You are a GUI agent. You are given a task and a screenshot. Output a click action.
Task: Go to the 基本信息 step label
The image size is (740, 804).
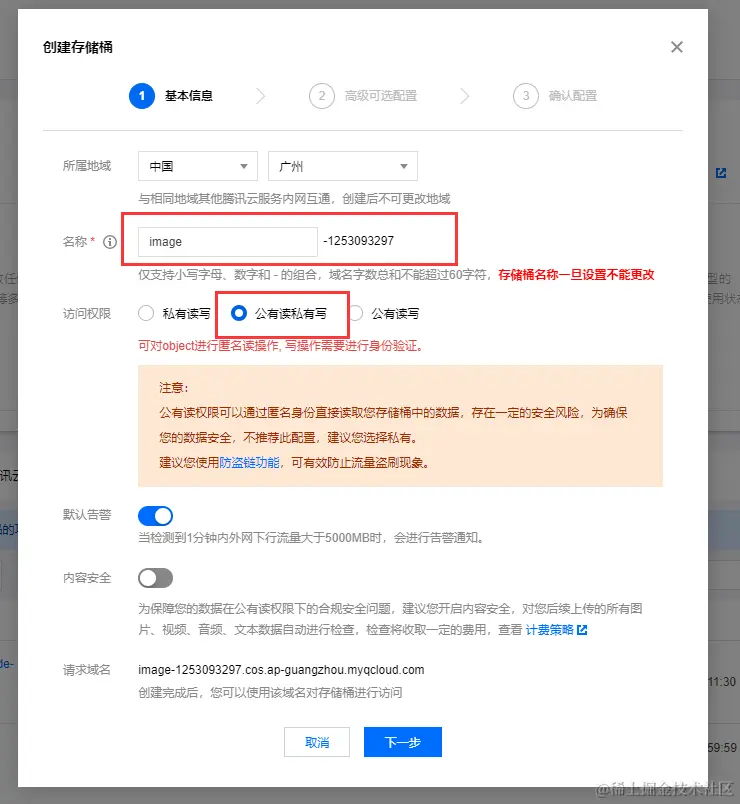[189, 96]
